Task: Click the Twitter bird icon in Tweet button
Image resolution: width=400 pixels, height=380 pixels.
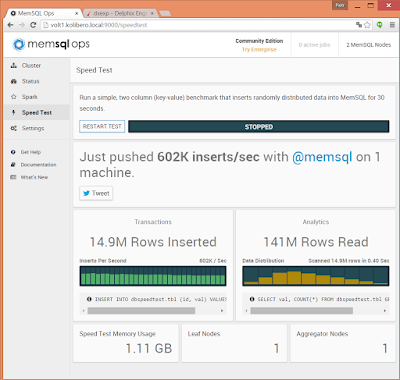Action: pyautogui.click(x=86, y=193)
